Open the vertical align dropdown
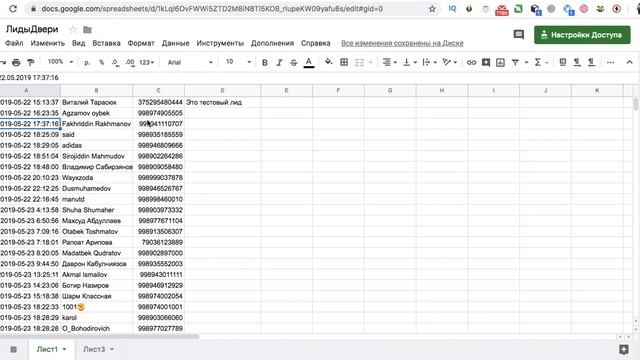640x360 pixels. (x=409, y=62)
